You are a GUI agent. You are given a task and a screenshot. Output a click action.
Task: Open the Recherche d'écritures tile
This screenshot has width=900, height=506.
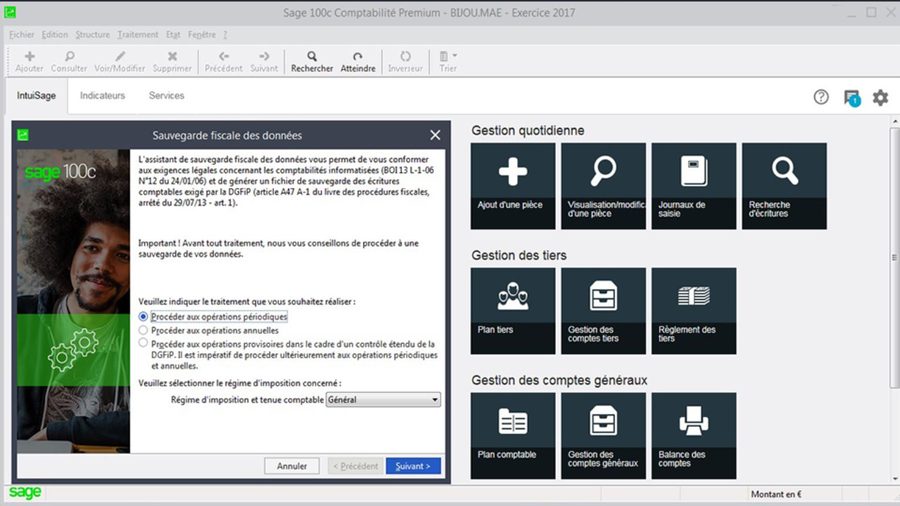[x=784, y=186]
